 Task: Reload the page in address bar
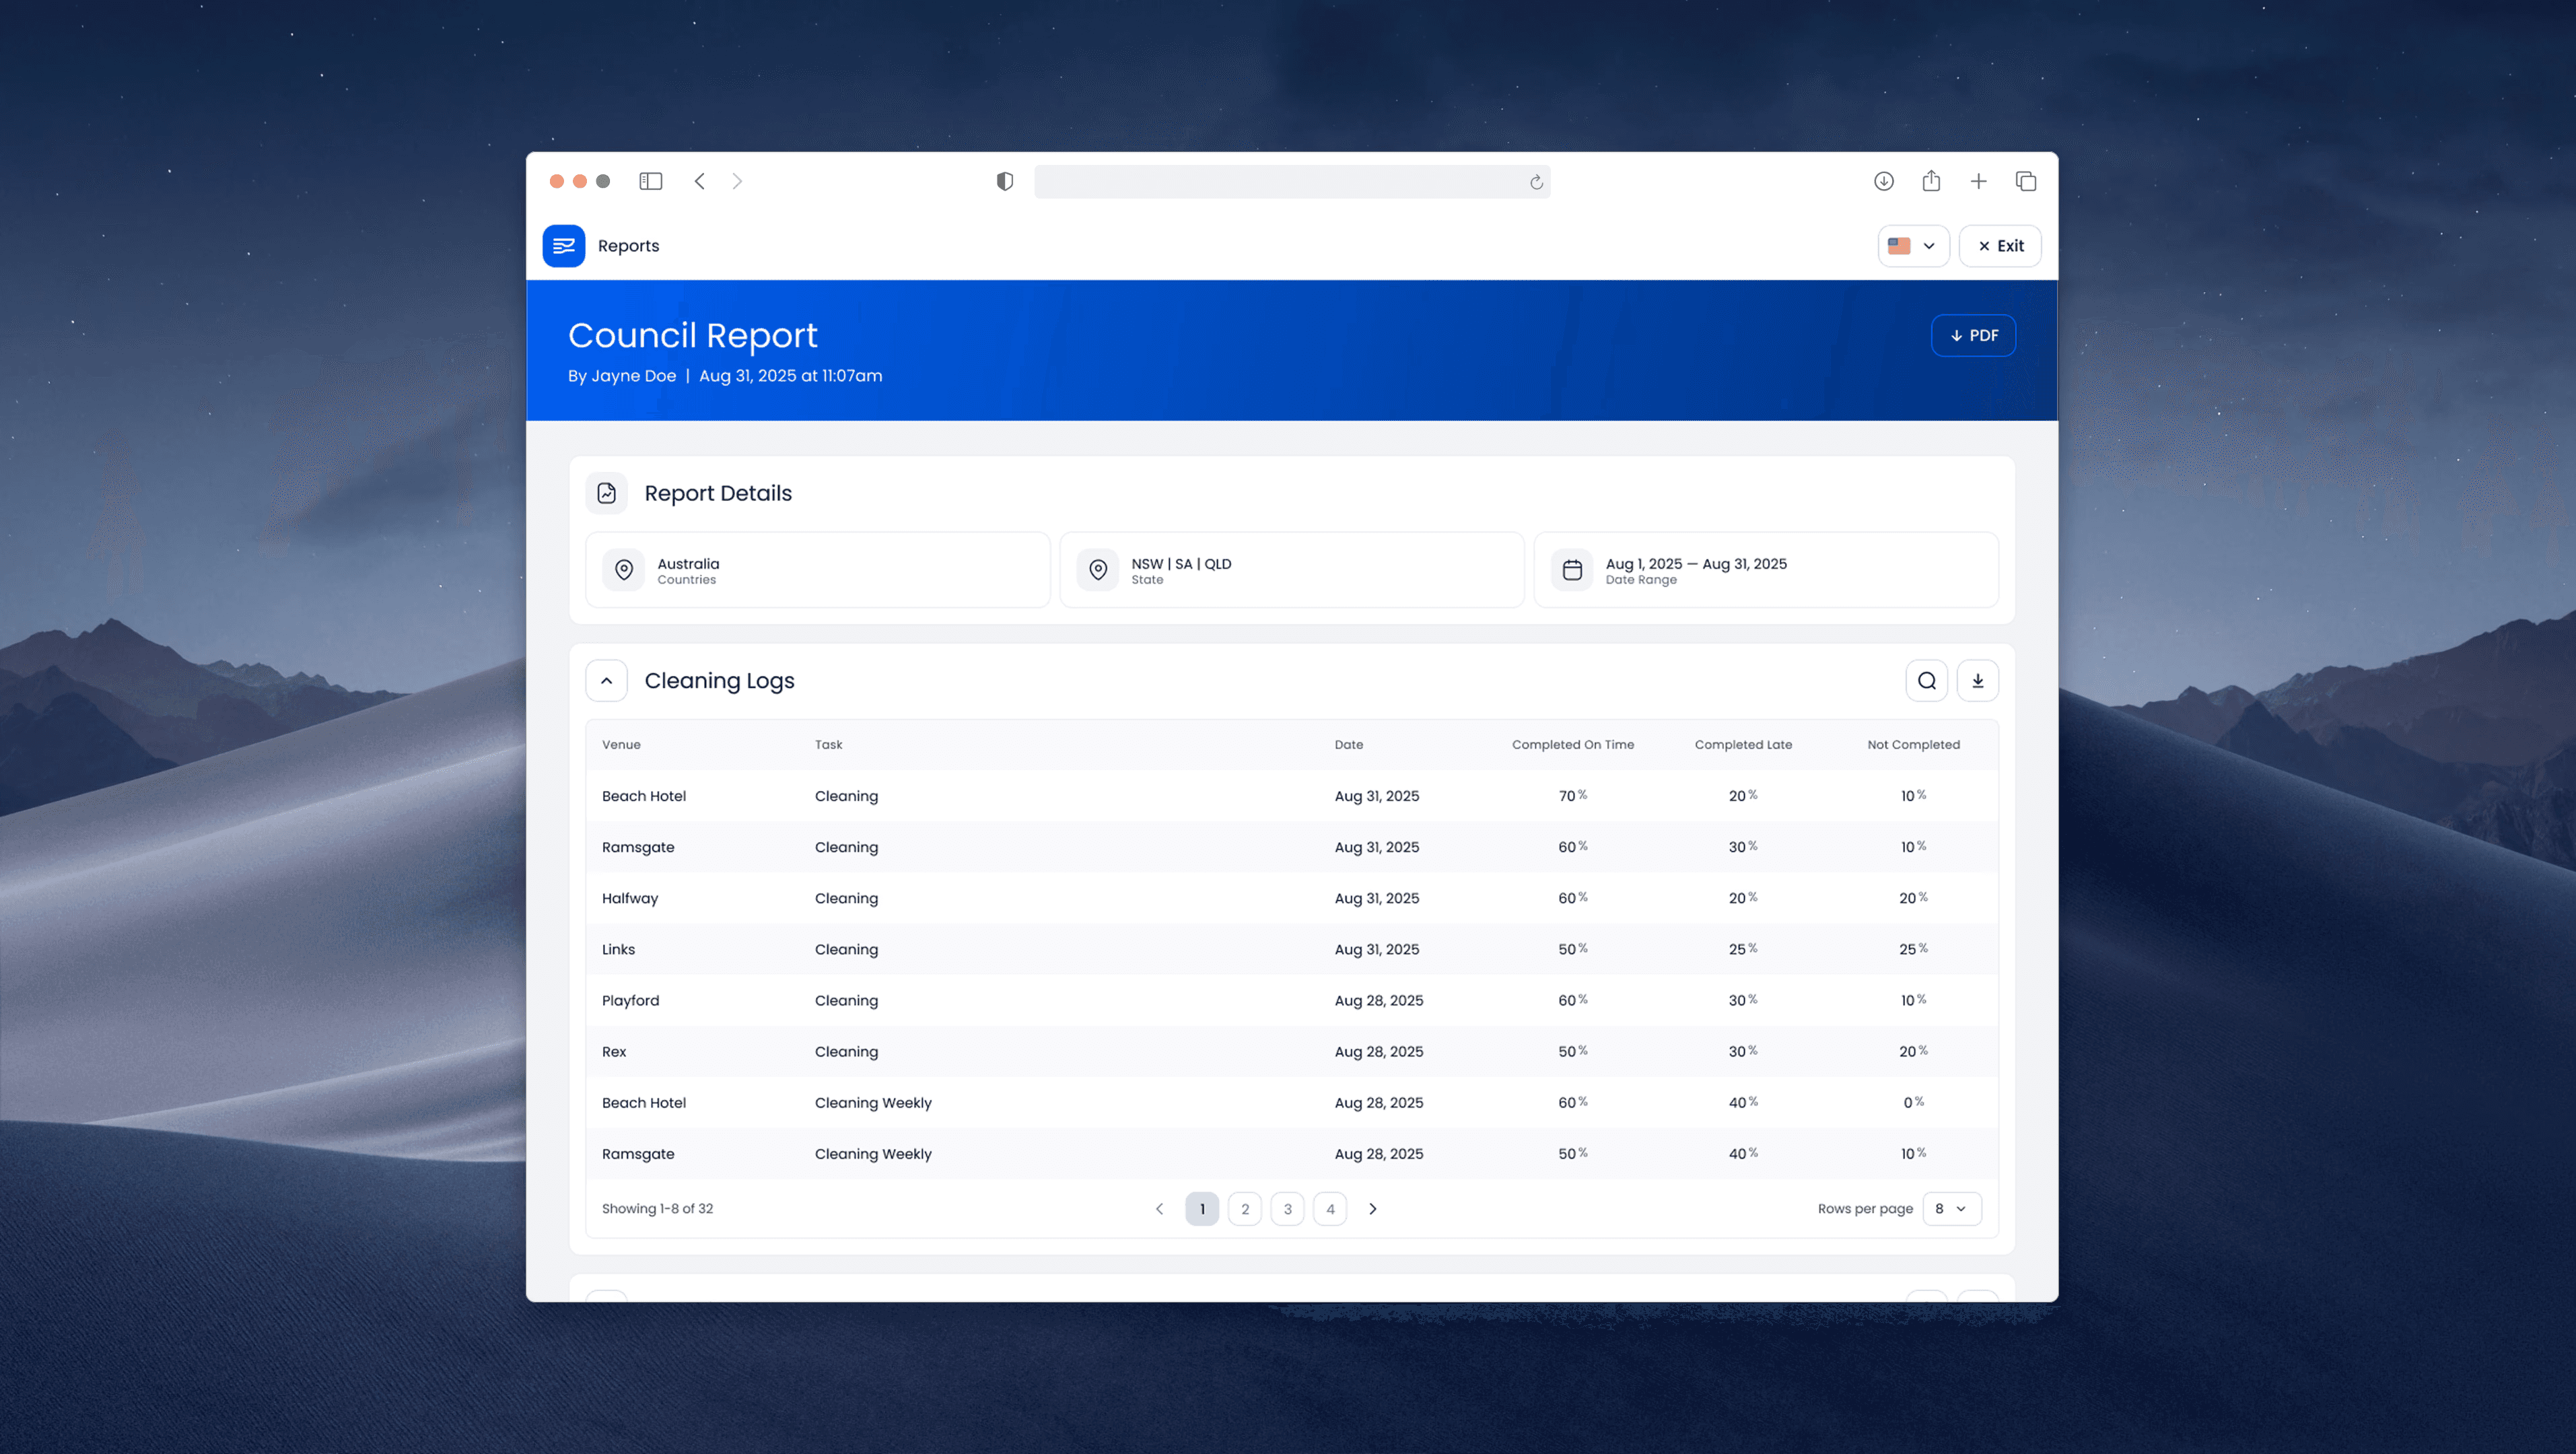click(x=1536, y=182)
